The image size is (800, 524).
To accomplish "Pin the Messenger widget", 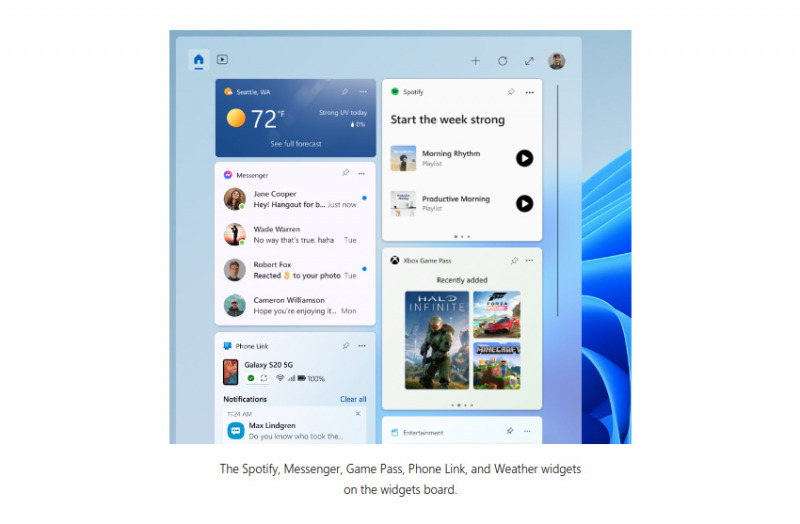I will click(x=345, y=173).
